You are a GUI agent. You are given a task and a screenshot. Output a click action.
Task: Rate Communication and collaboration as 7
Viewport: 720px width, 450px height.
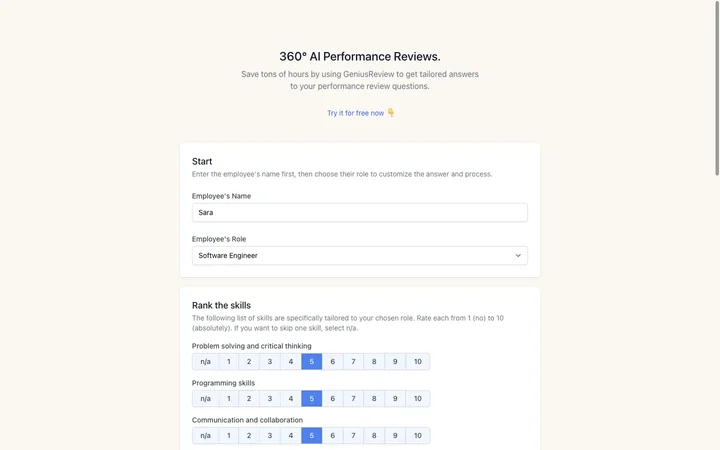353,435
